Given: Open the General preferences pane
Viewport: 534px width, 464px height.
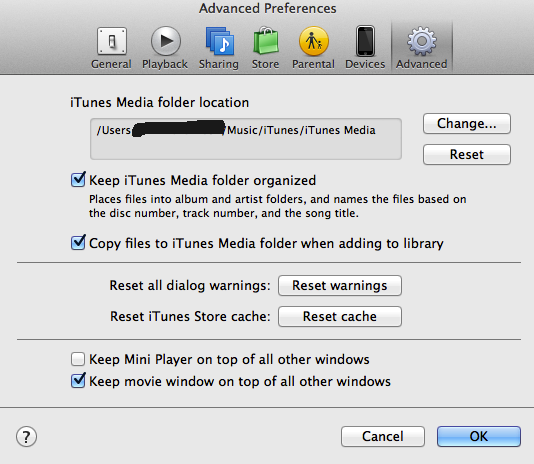Looking at the screenshot, I should (x=111, y=48).
